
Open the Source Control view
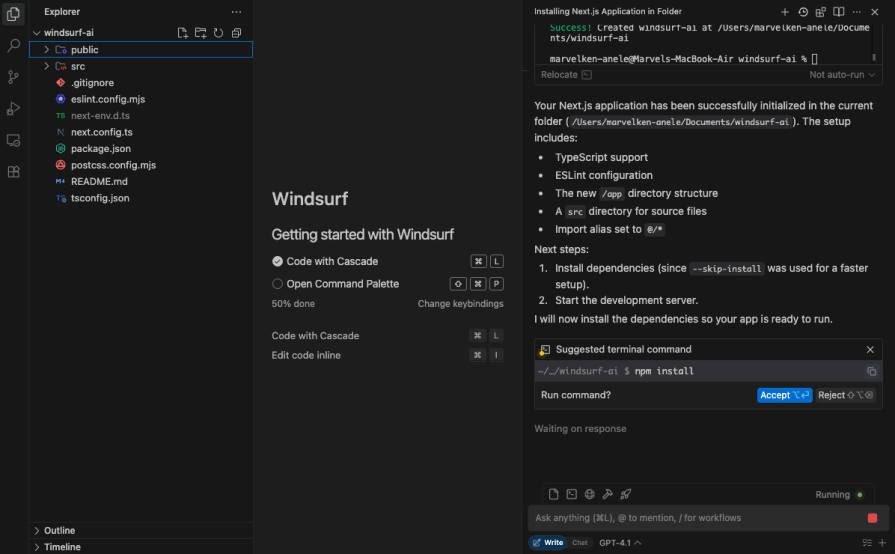point(13,77)
